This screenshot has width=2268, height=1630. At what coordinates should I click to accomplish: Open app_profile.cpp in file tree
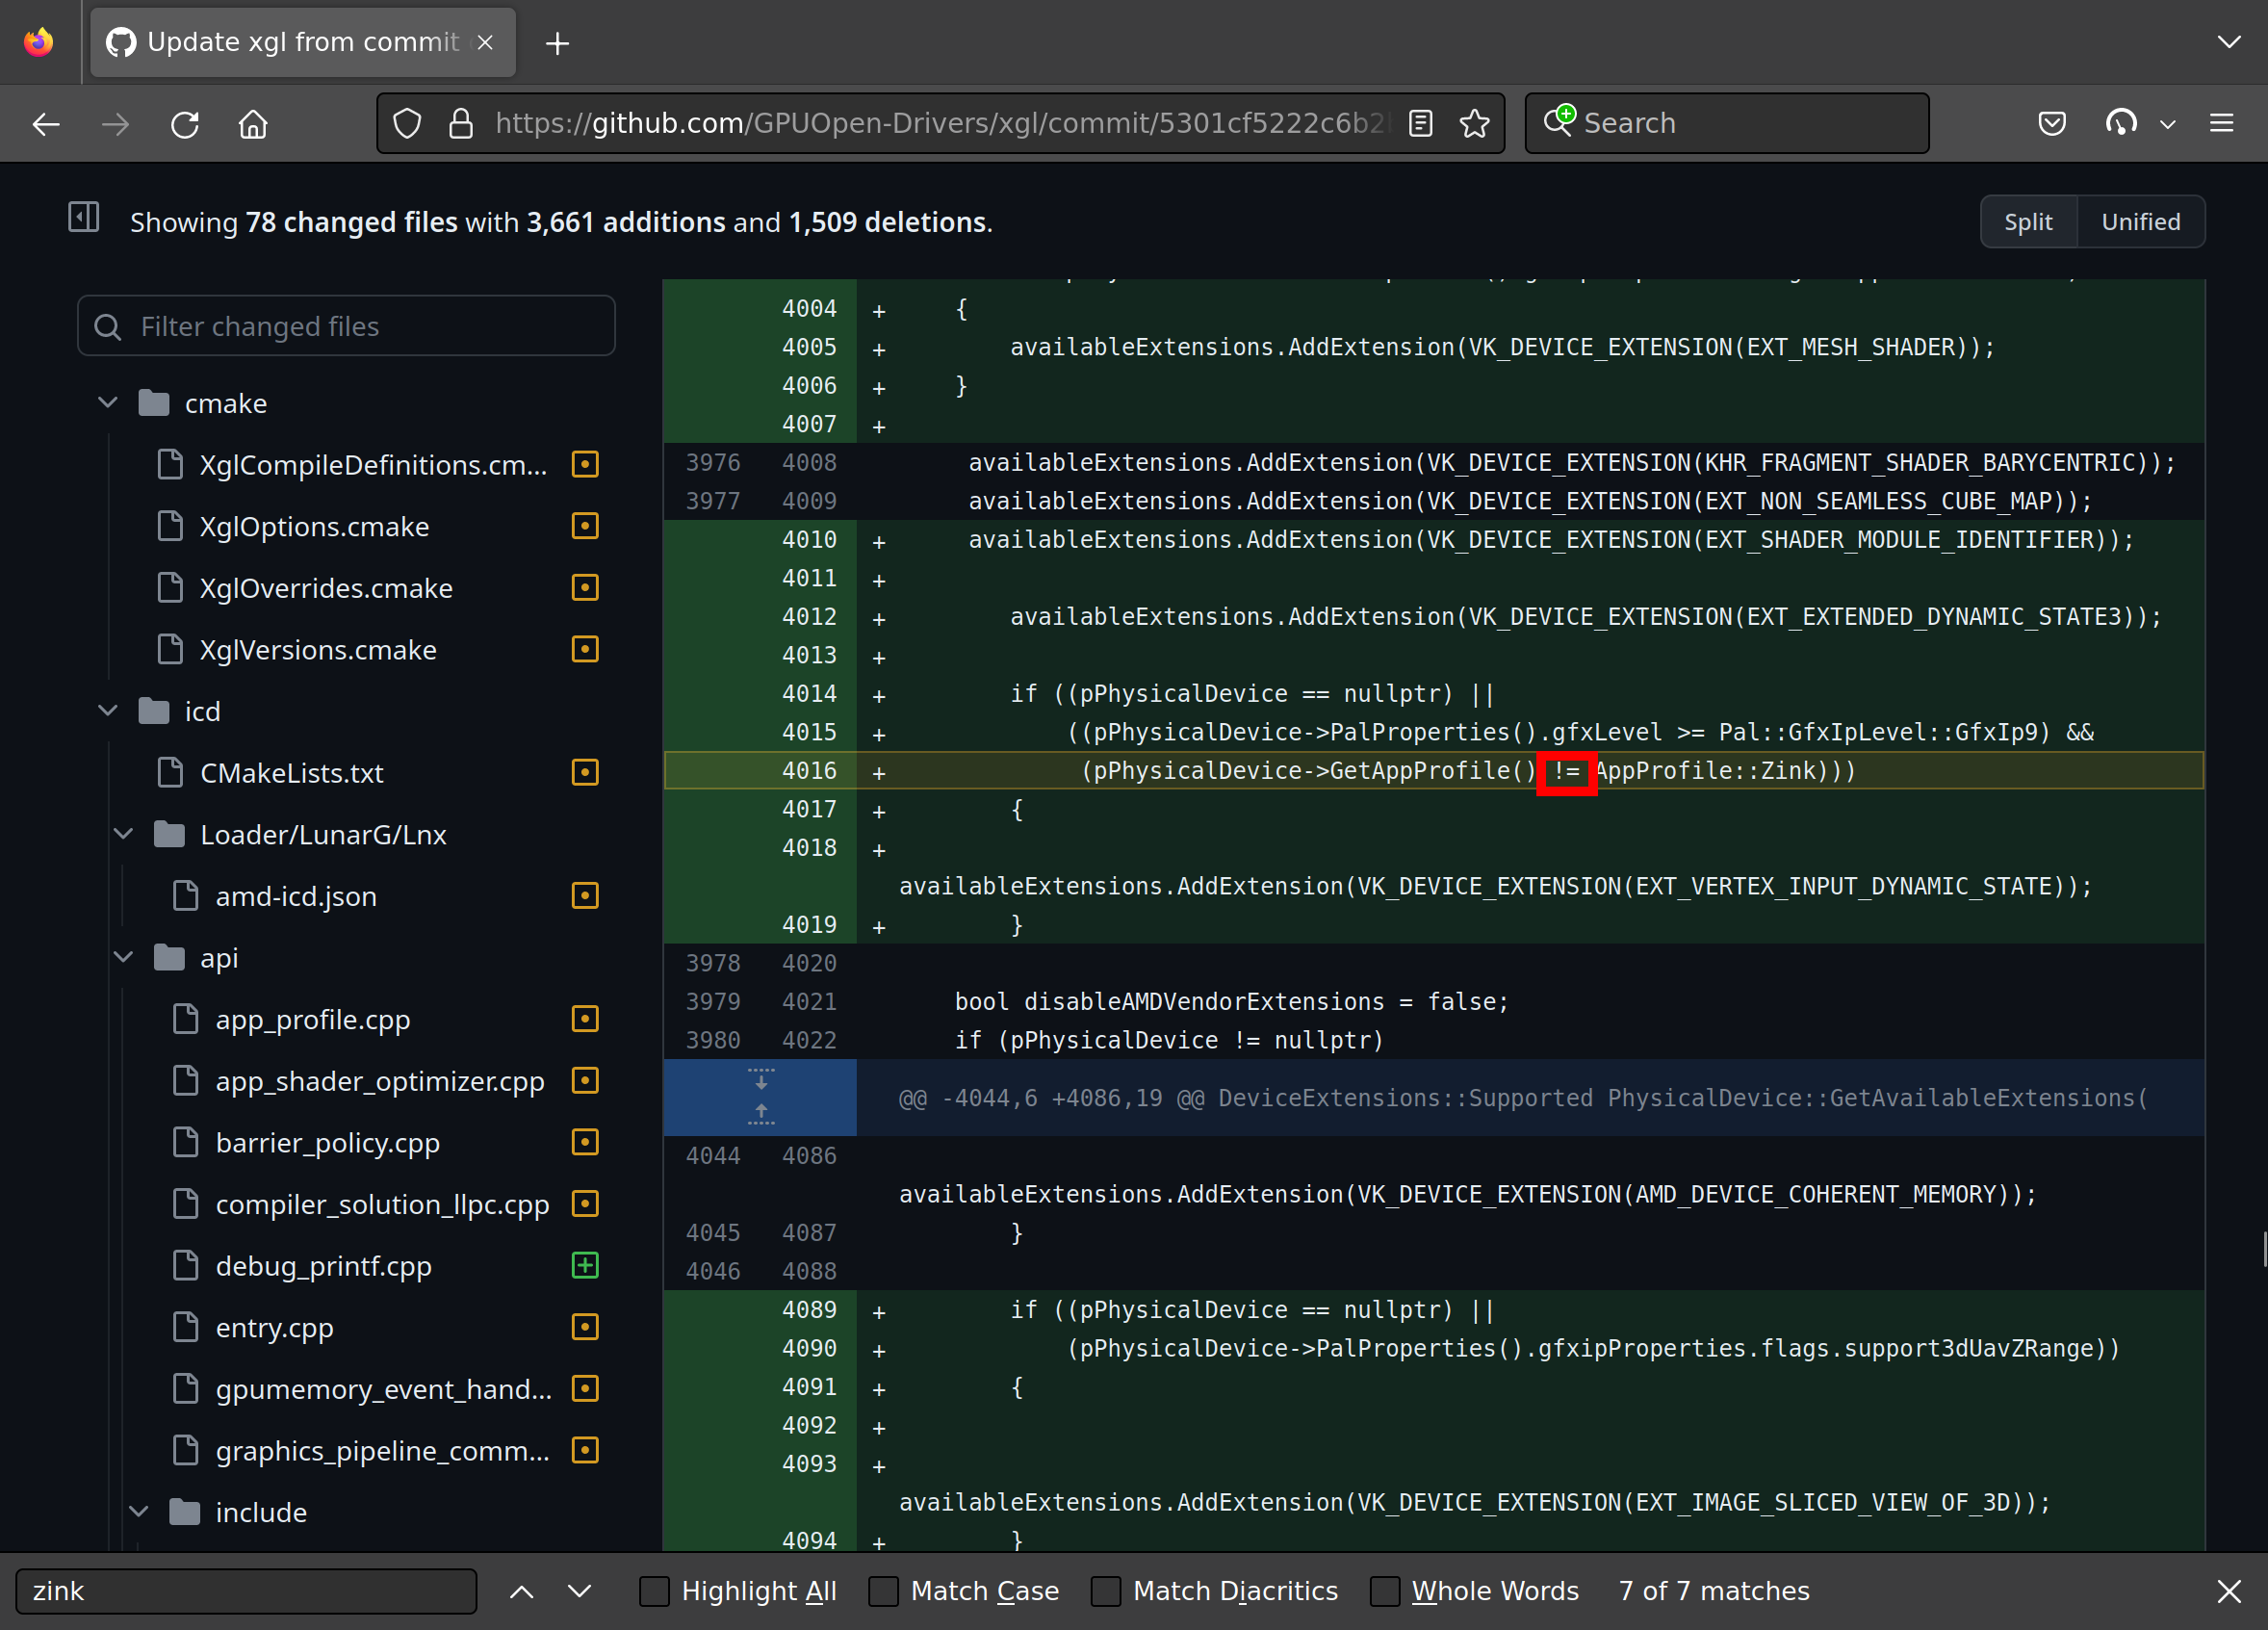coord(312,1019)
